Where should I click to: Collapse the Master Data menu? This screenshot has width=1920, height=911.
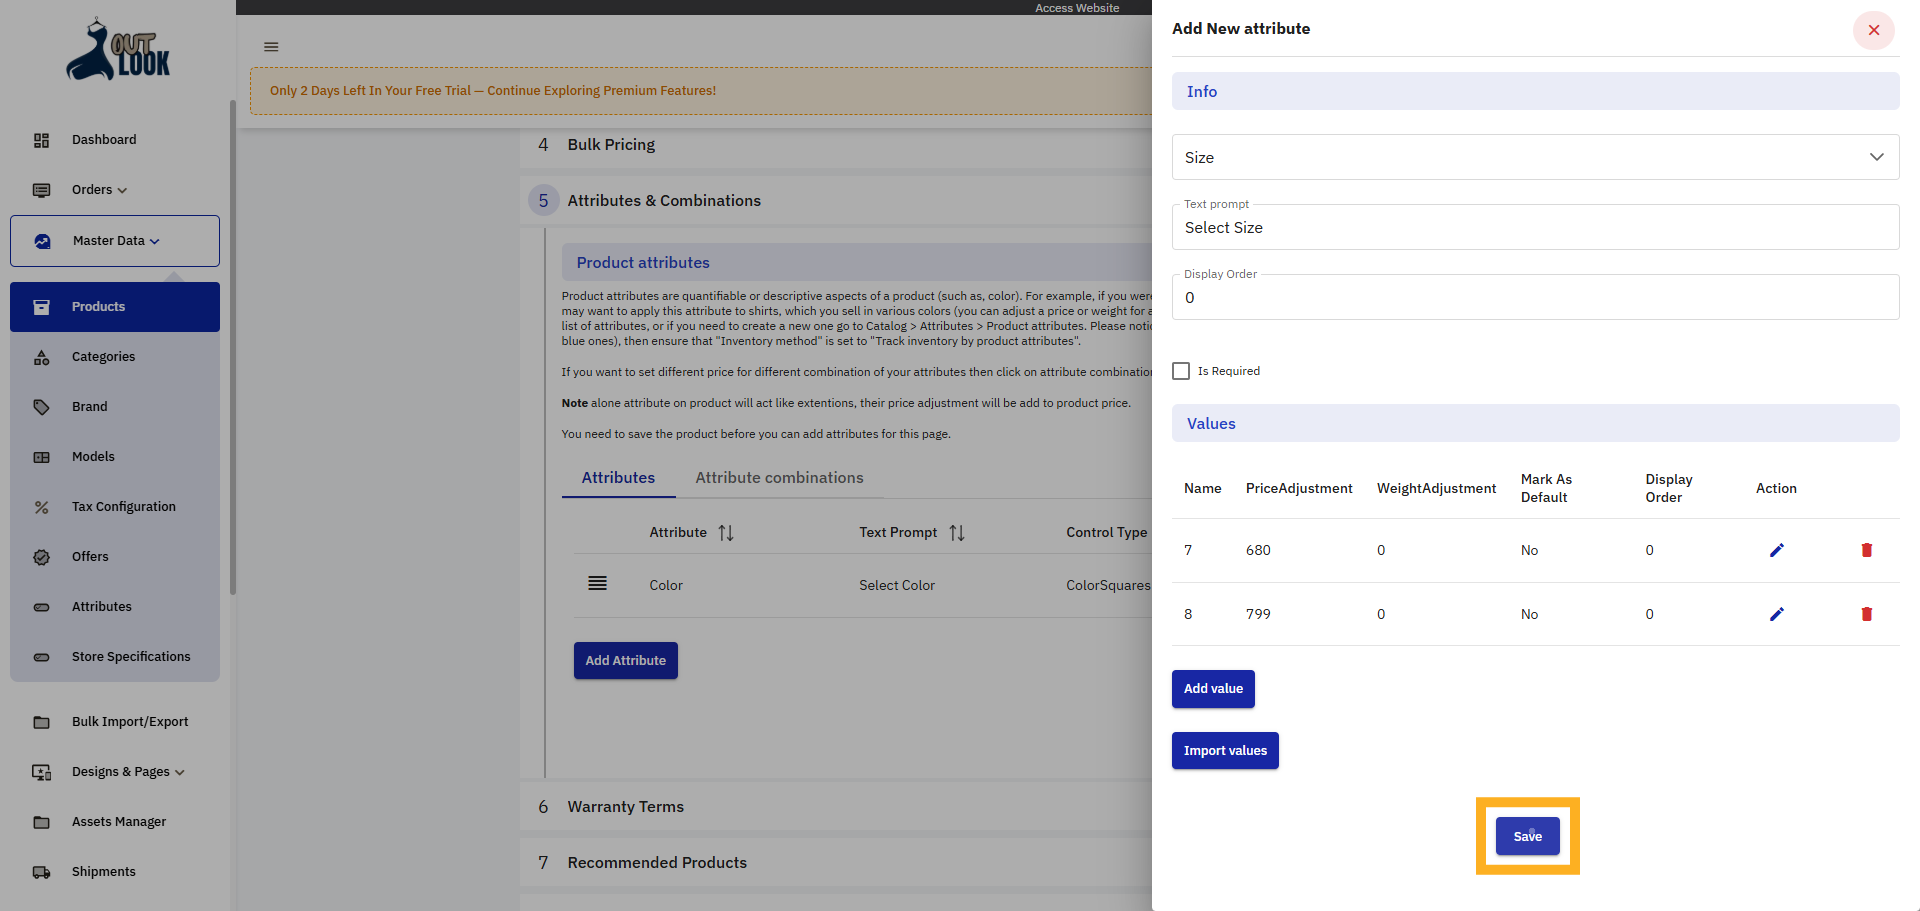tap(115, 241)
